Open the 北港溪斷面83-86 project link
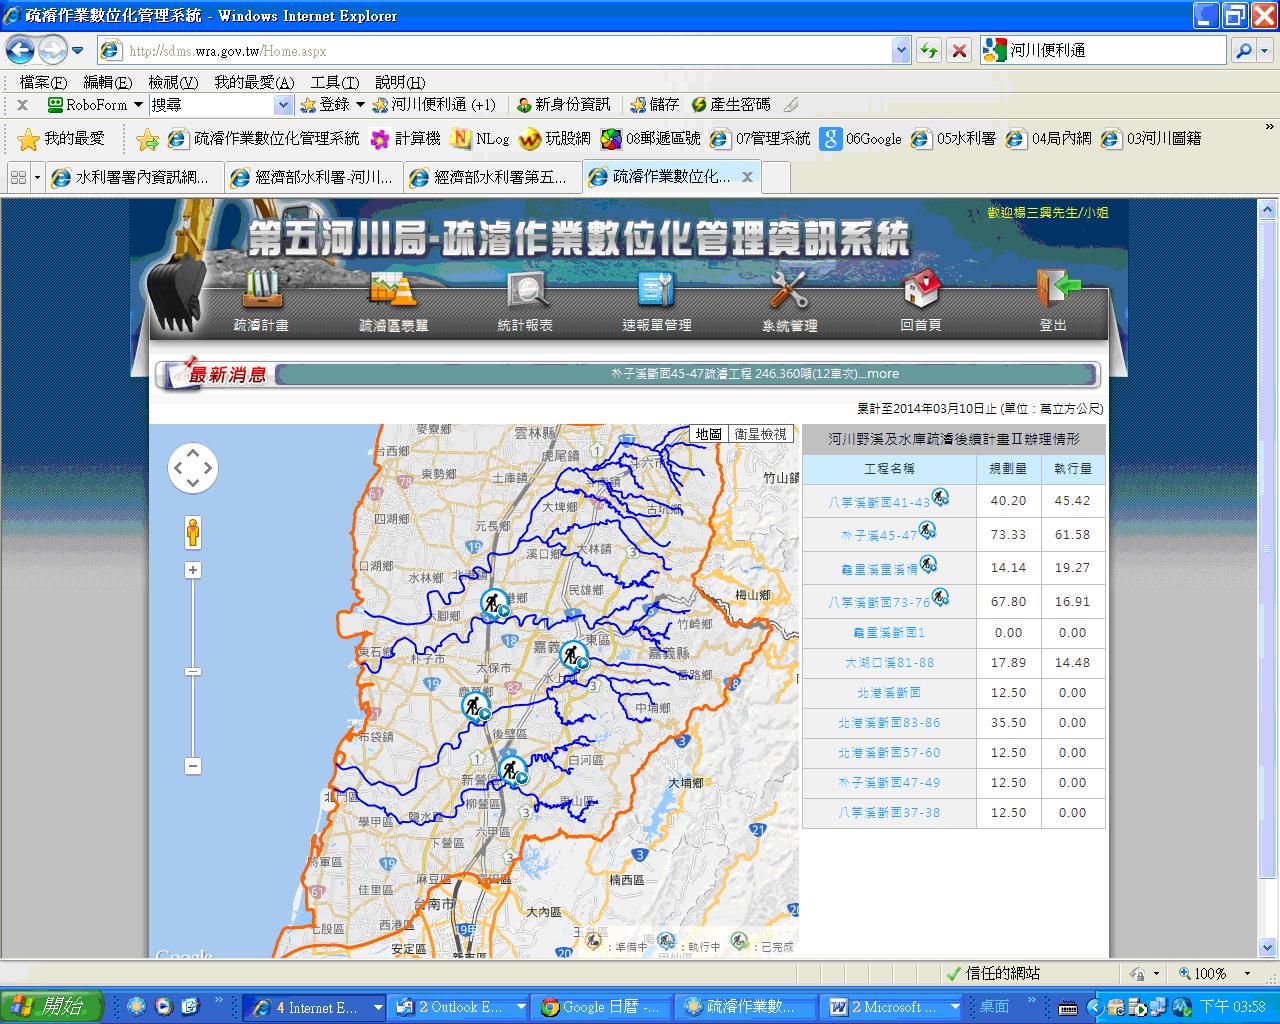The image size is (1280, 1024). (889, 722)
